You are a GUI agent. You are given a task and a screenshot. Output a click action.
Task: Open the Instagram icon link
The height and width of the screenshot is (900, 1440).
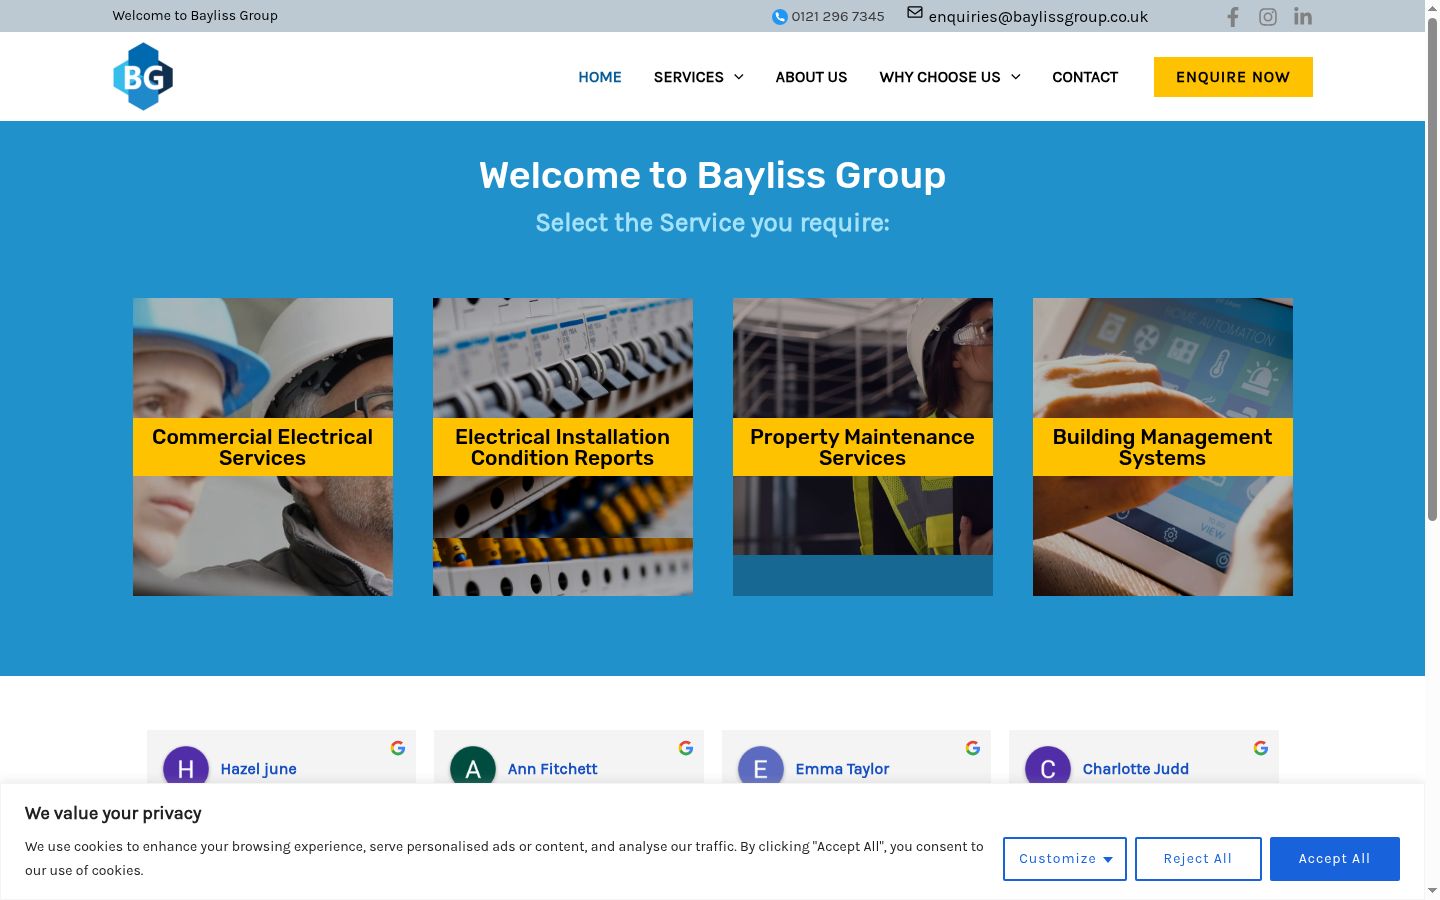click(1268, 17)
